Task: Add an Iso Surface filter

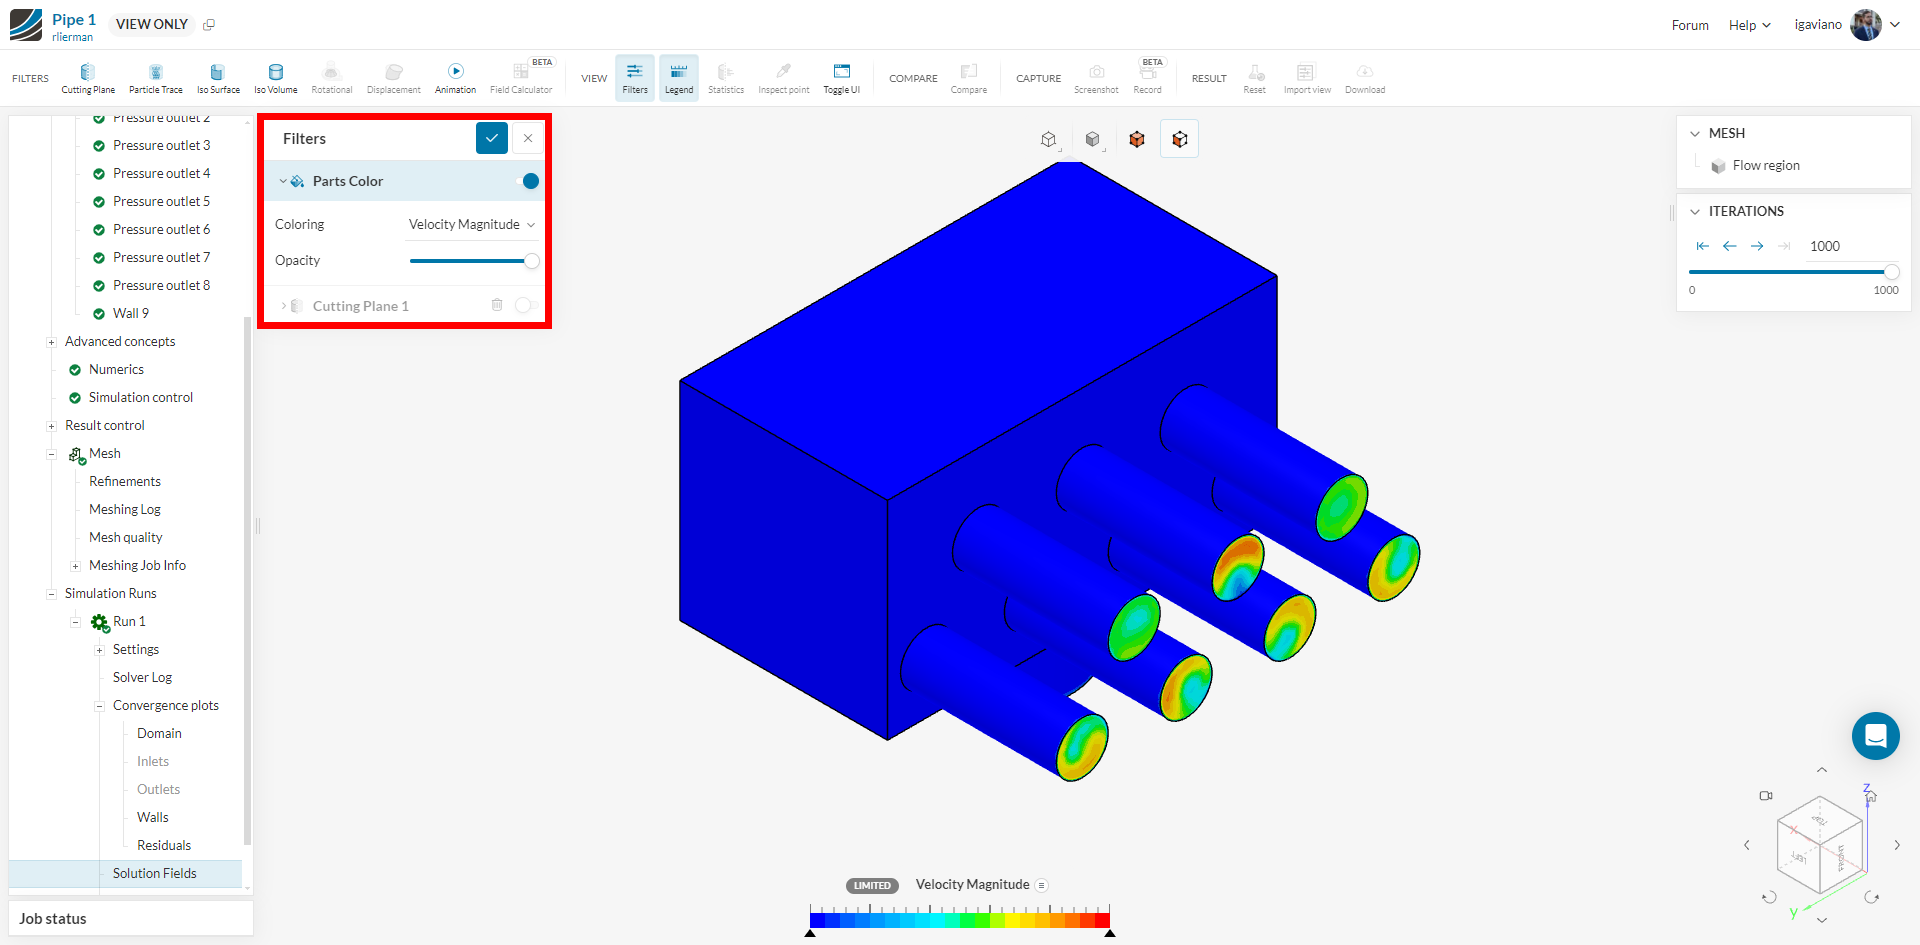Action: coord(218,78)
